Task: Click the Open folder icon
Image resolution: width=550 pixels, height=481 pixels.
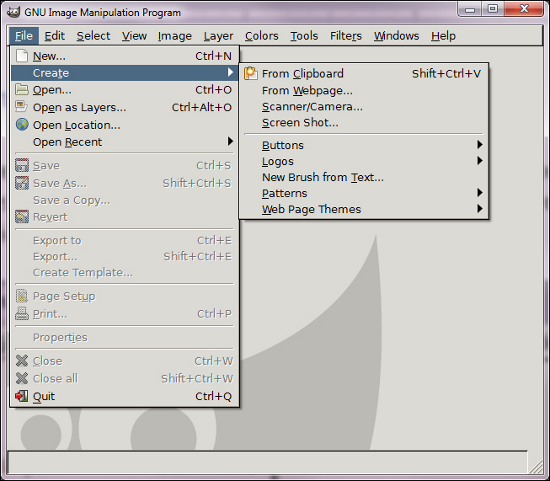Action: [x=22, y=90]
